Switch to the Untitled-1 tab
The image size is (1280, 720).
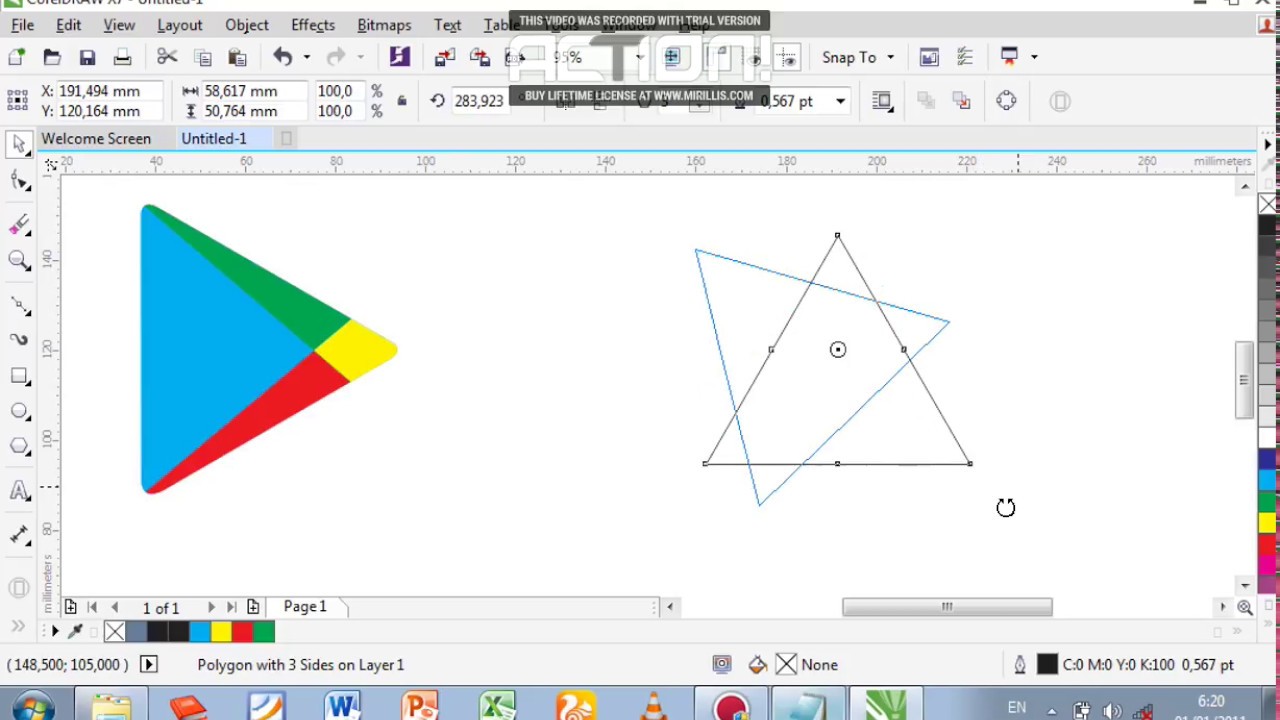click(214, 139)
